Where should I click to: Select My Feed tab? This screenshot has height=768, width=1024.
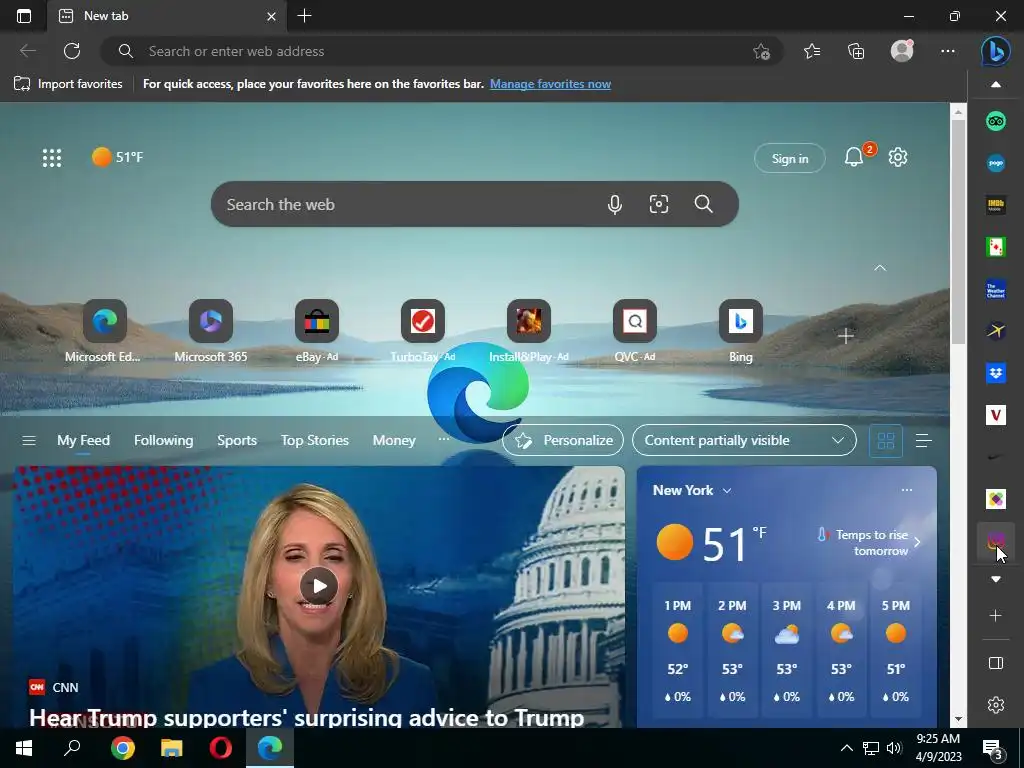[83, 440]
